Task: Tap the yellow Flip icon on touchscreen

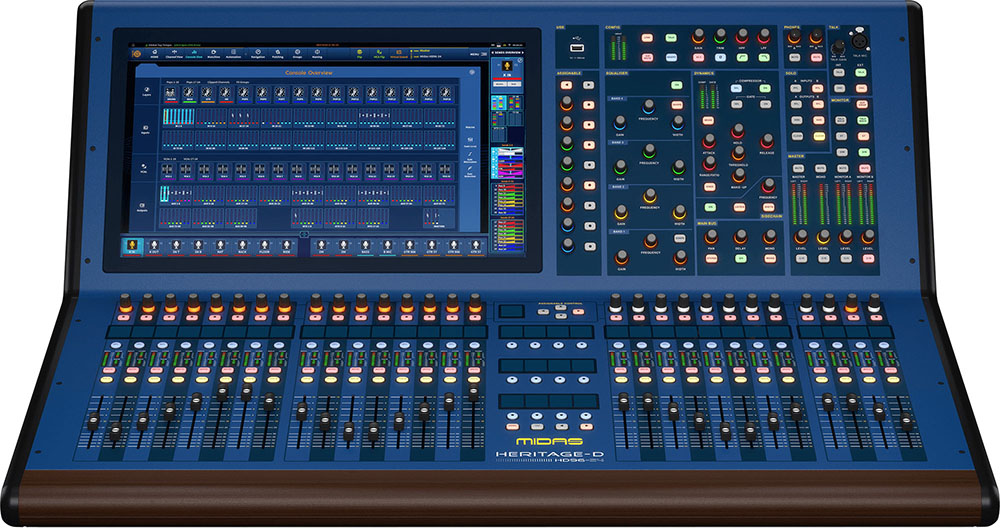Action: 360,53
